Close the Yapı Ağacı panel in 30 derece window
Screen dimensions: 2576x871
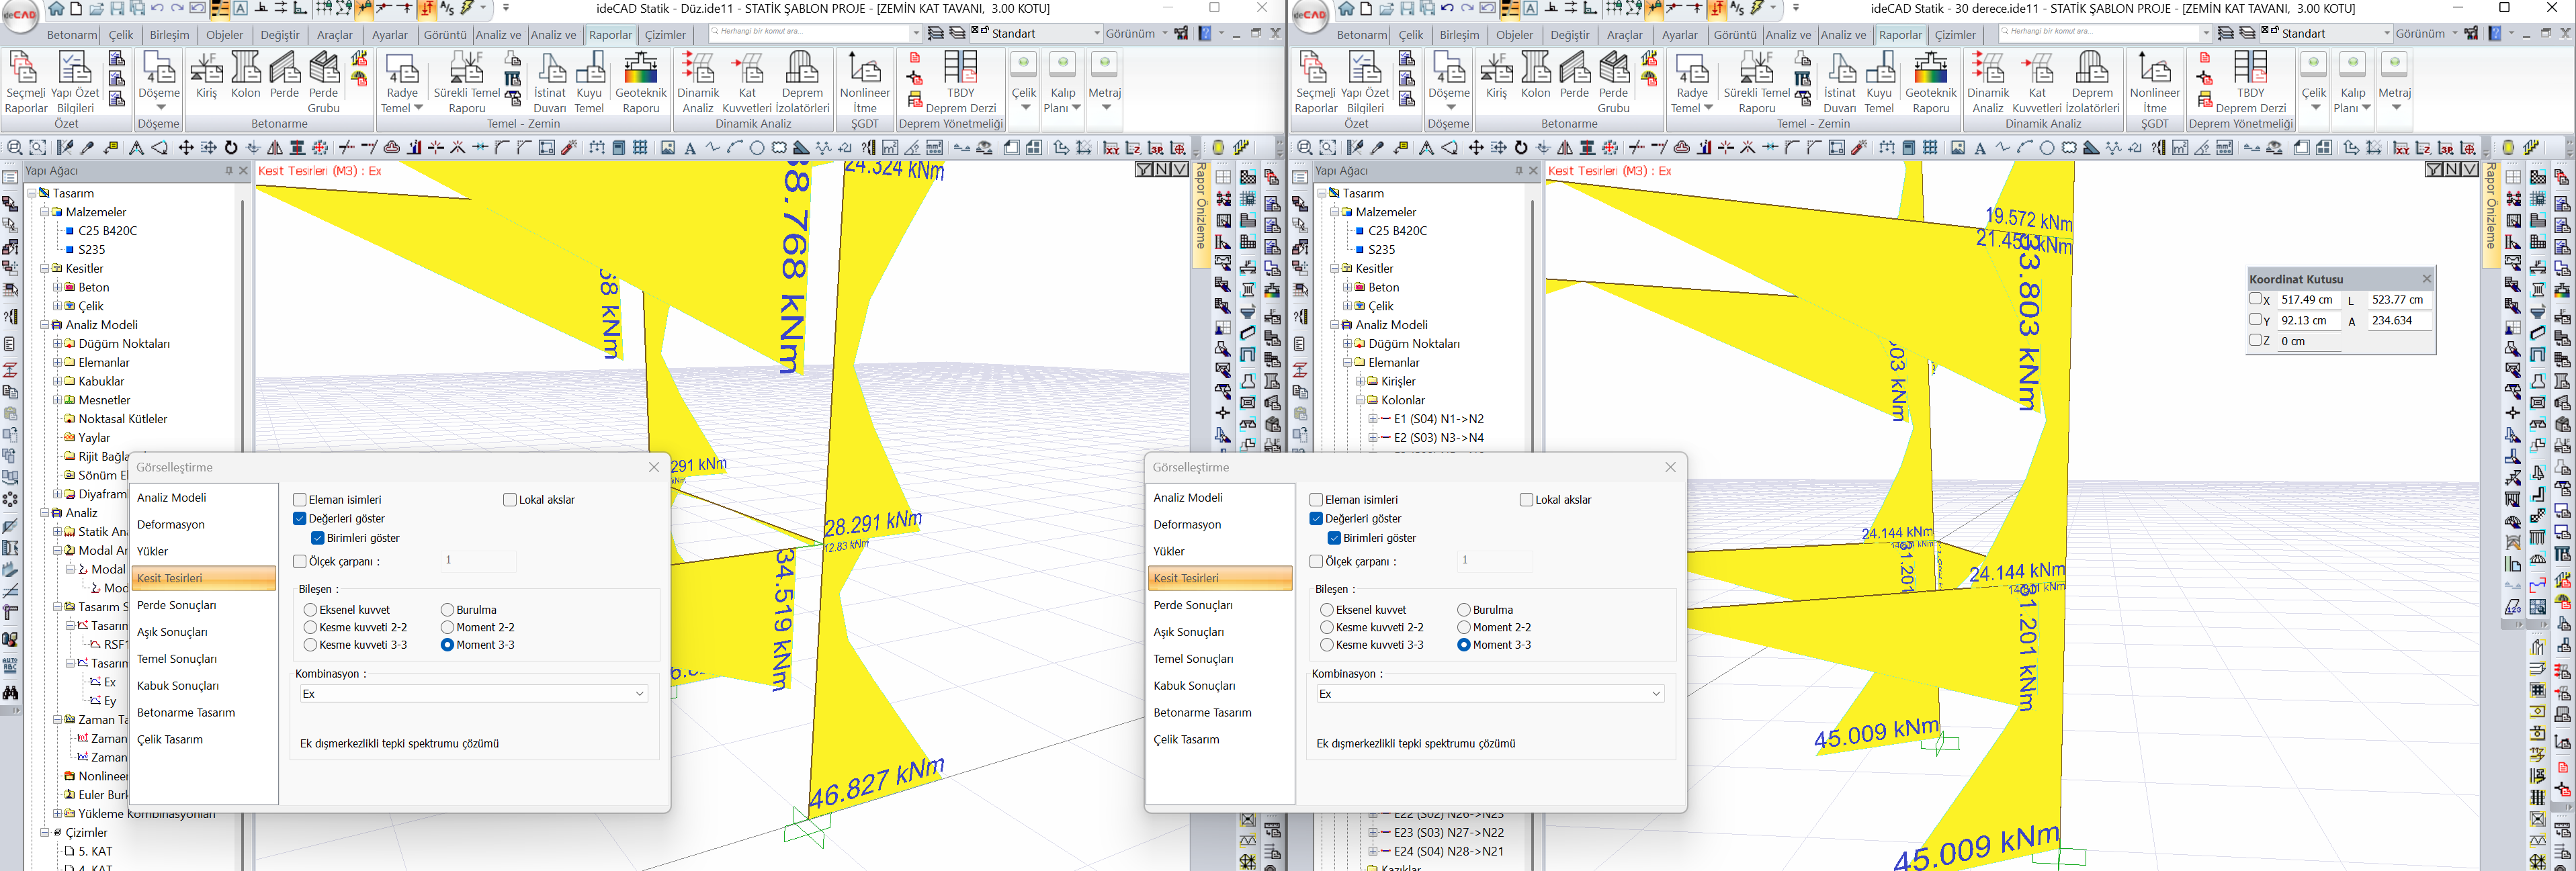pyautogui.click(x=1533, y=171)
